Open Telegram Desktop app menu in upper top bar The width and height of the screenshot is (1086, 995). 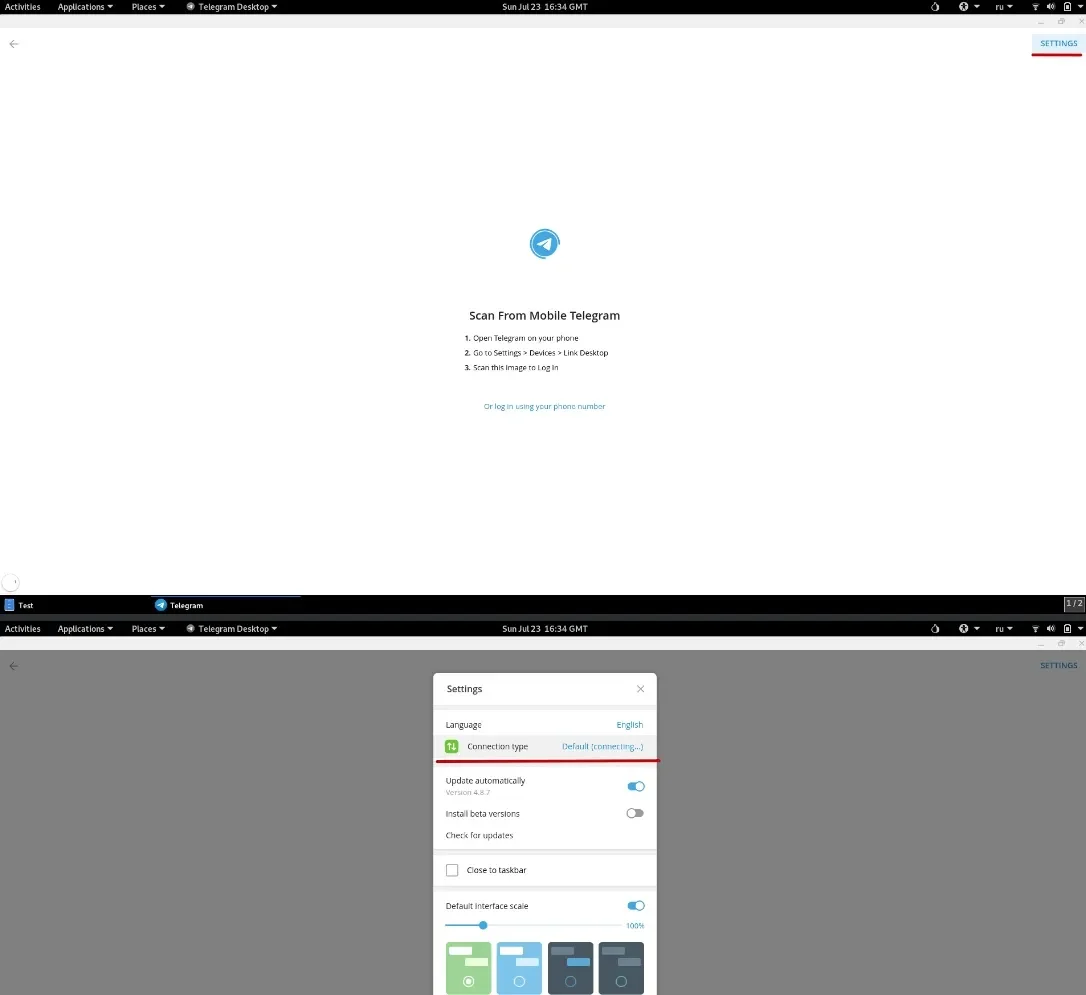[232, 7]
